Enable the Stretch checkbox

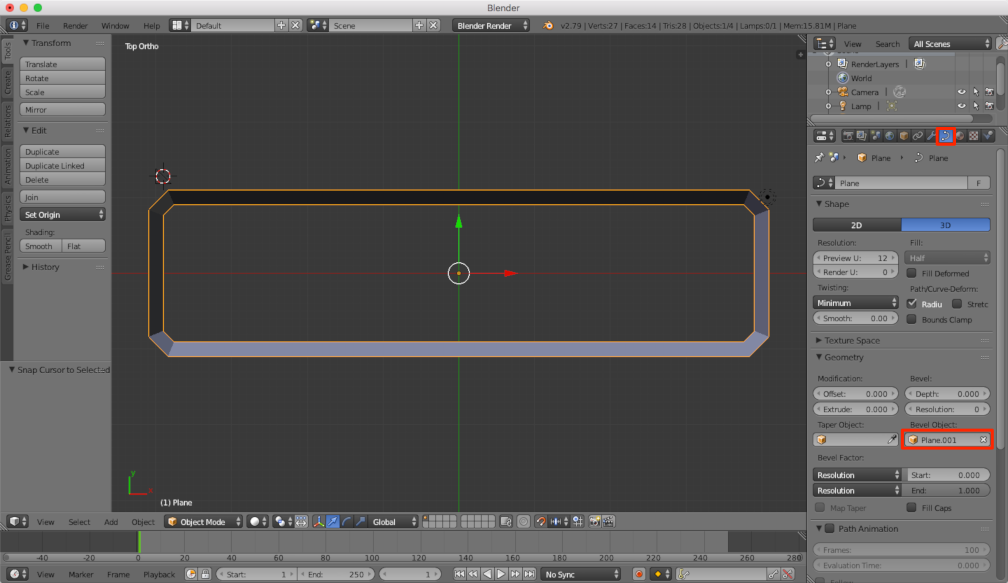pyautogui.click(x=957, y=303)
